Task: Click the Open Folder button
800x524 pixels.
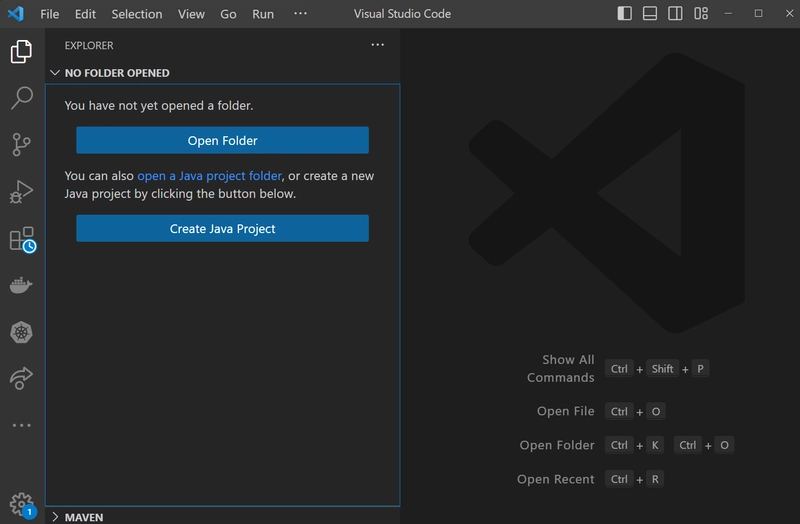Action: pos(222,140)
